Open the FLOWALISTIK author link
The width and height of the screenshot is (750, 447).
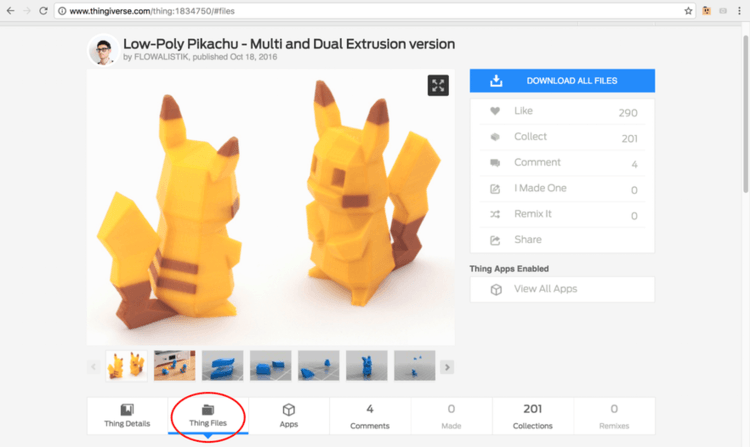click(x=162, y=57)
